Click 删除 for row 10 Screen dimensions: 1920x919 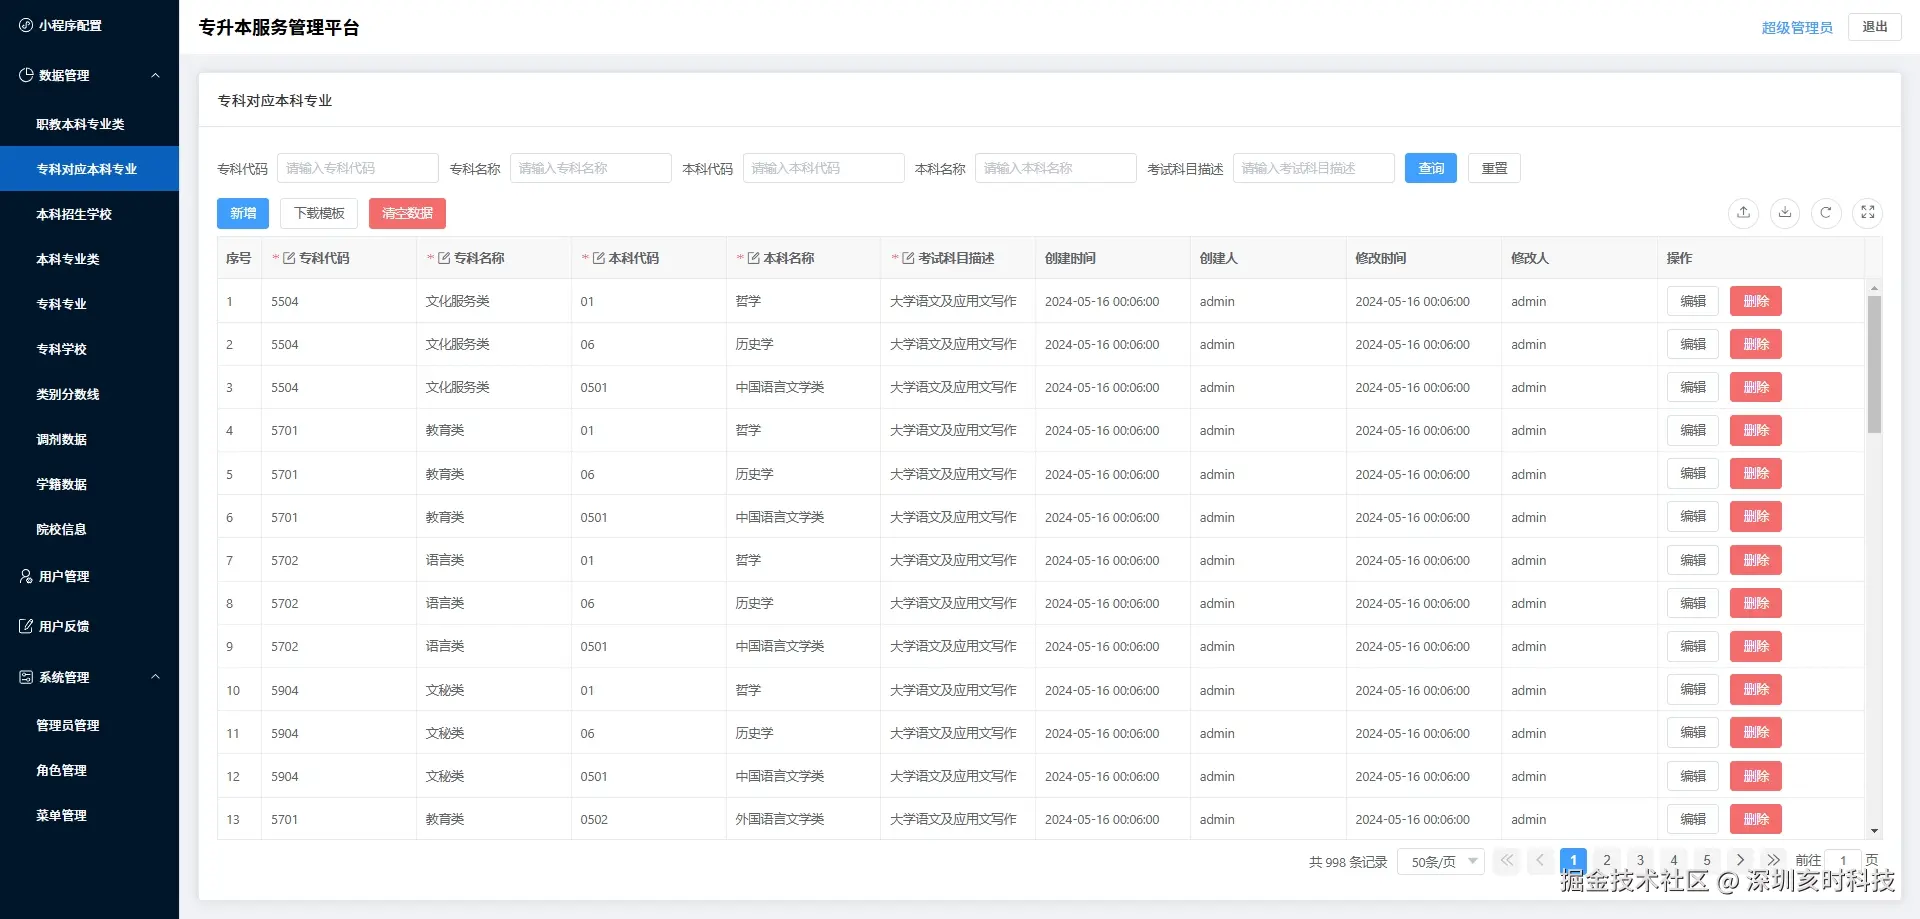1756,690
